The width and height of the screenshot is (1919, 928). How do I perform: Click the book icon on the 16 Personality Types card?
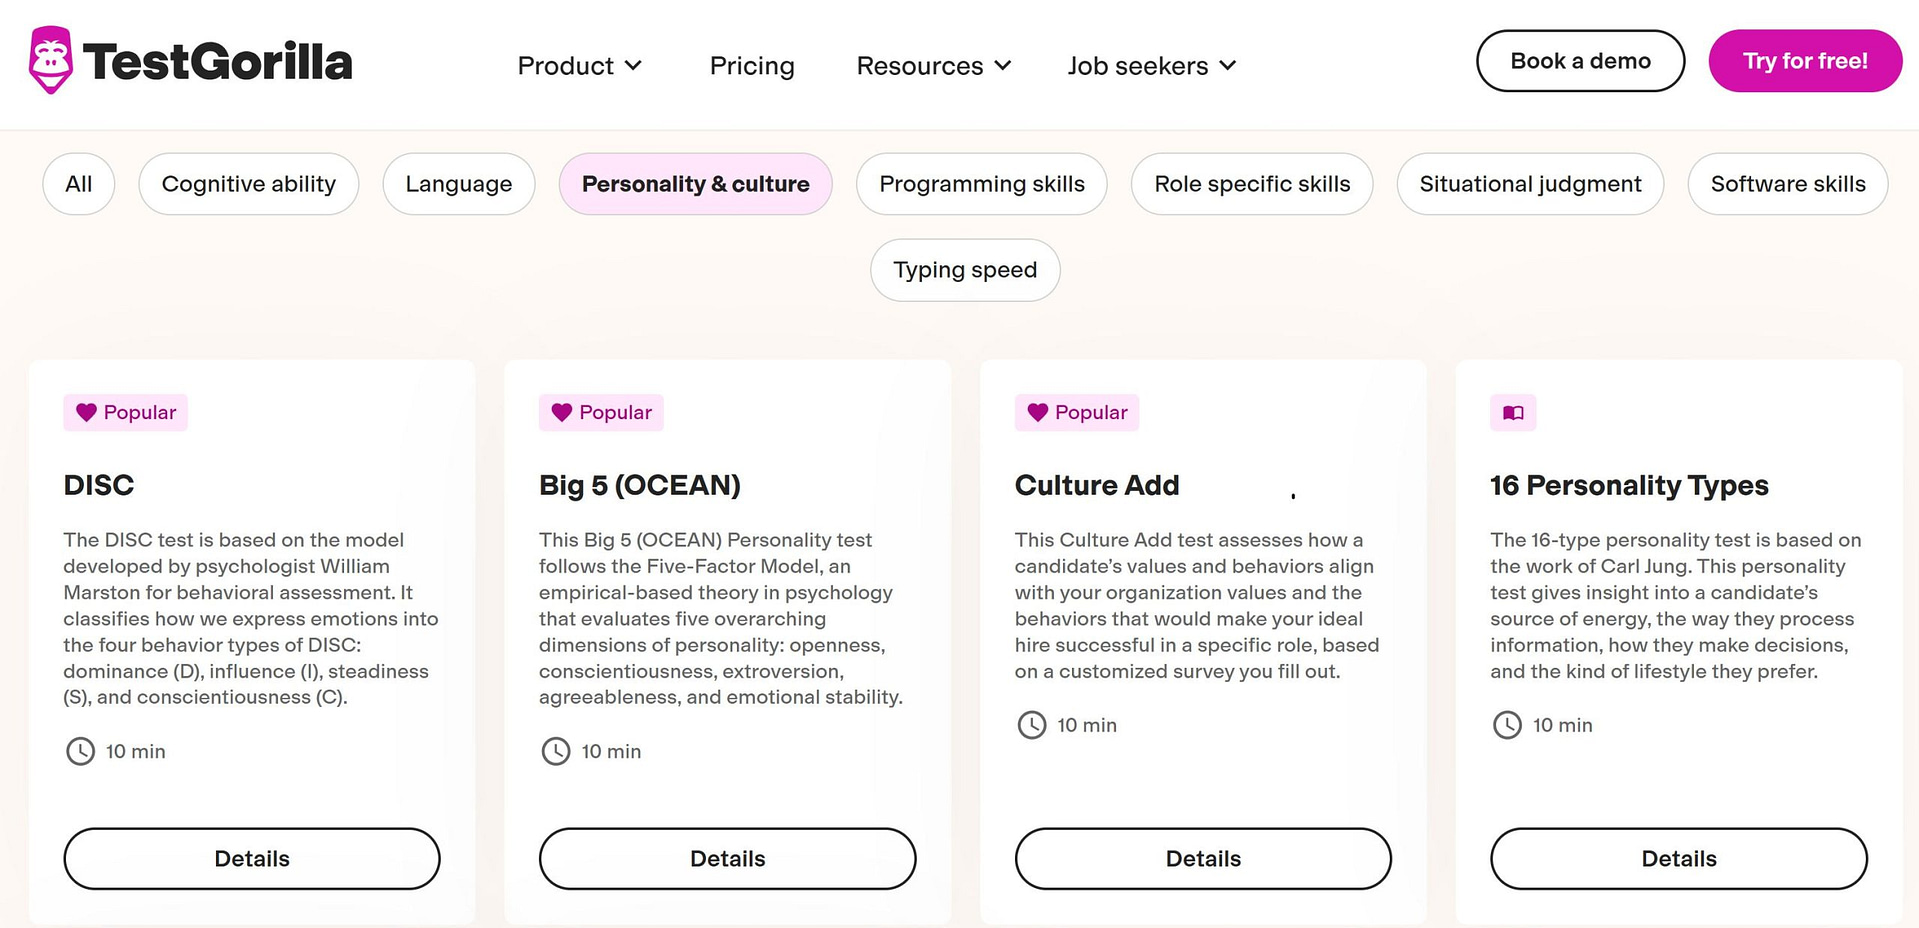[x=1512, y=412]
